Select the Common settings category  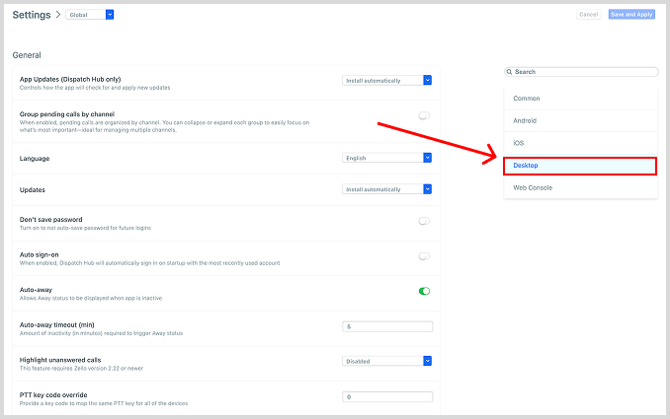(x=580, y=98)
